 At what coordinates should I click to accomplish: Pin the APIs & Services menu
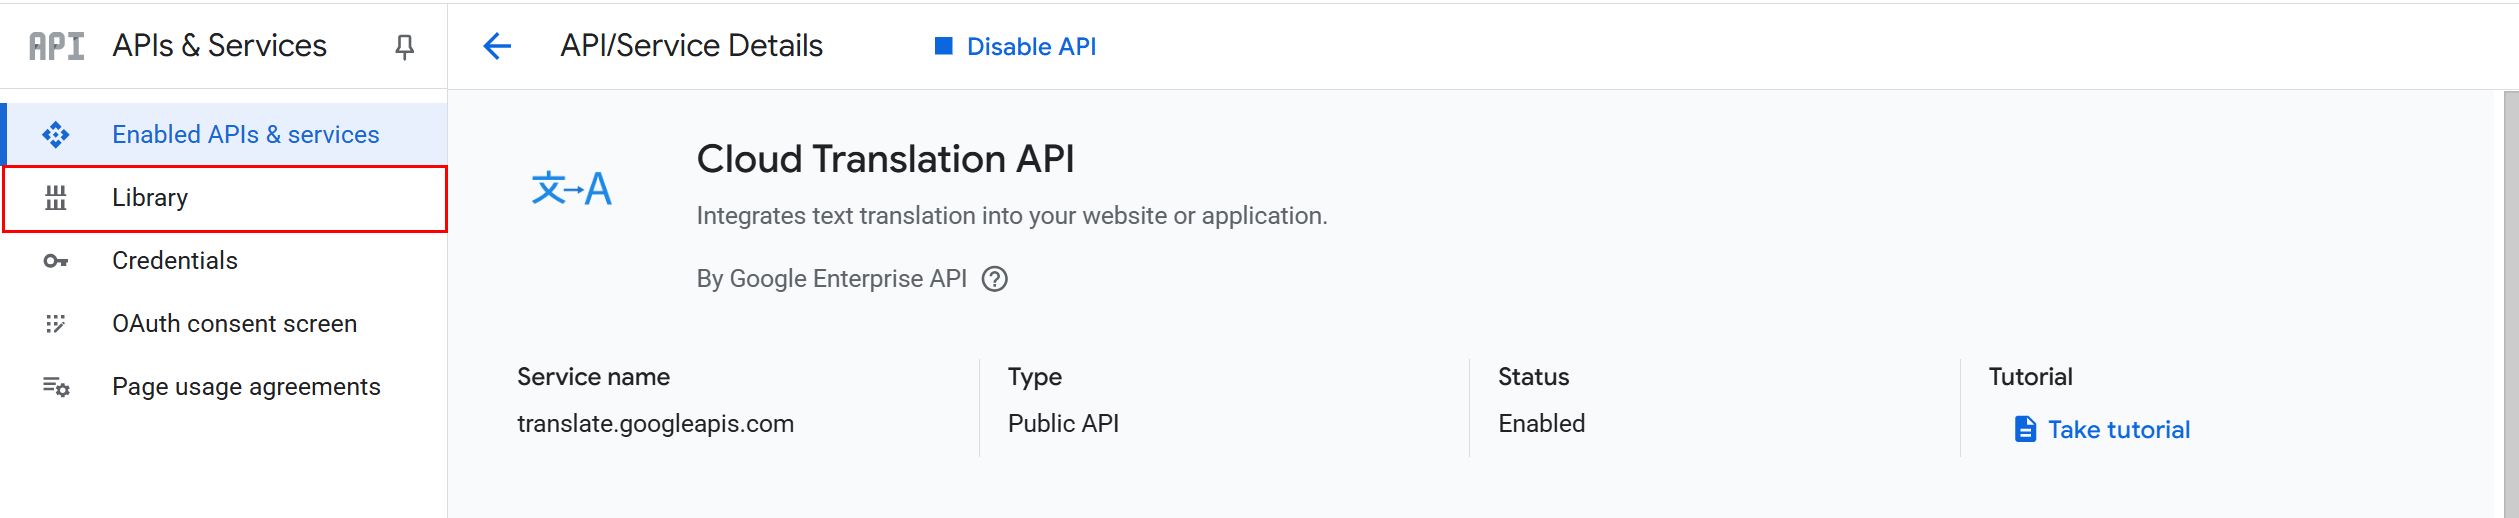[404, 47]
